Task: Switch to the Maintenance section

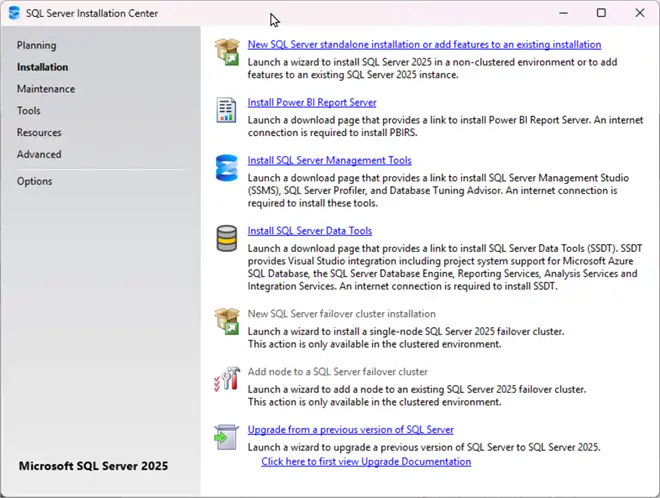Action: click(46, 89)
